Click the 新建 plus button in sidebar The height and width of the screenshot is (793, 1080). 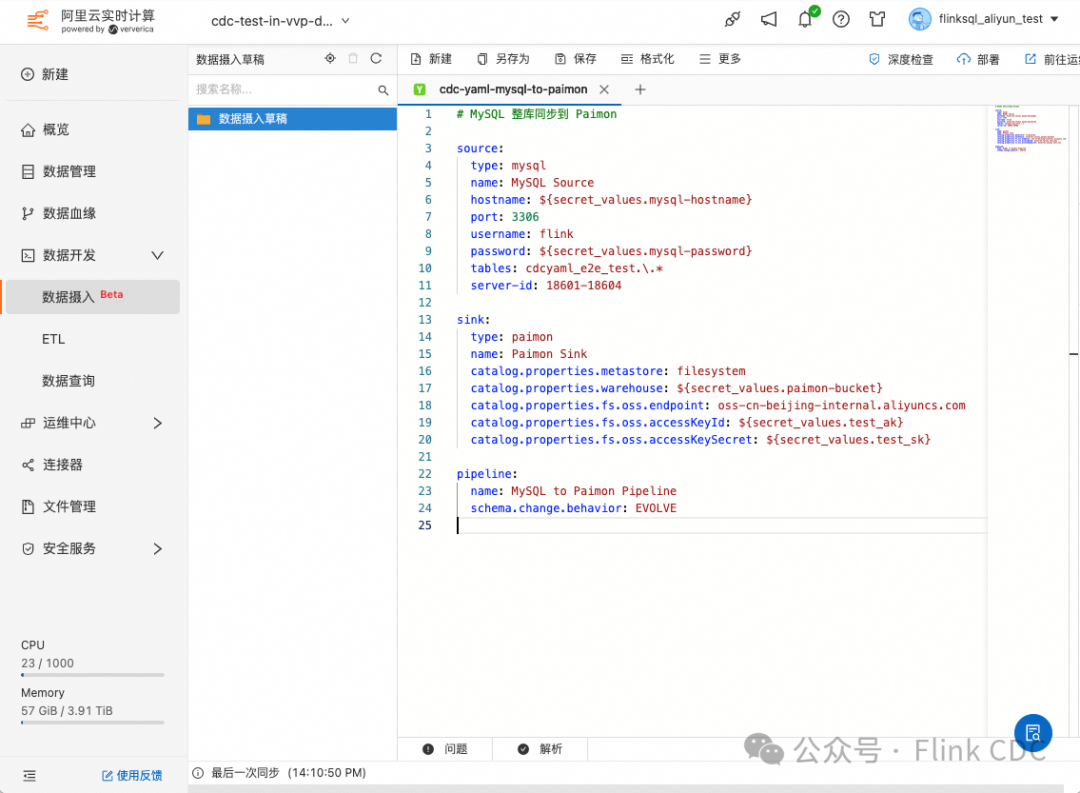pyautogui.click(x=45, y=74)
